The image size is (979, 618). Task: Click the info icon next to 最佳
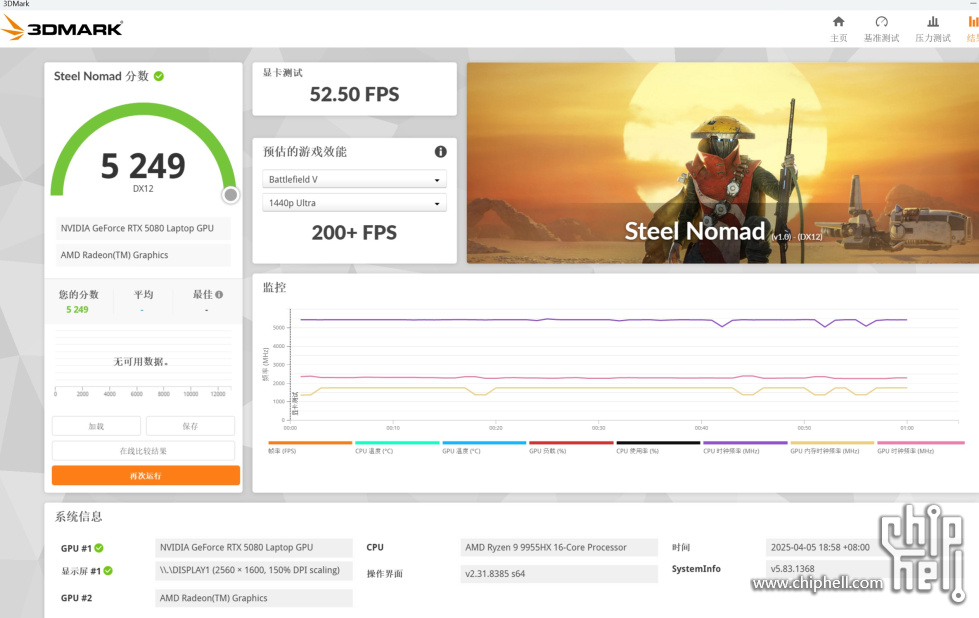coord(219,295)
